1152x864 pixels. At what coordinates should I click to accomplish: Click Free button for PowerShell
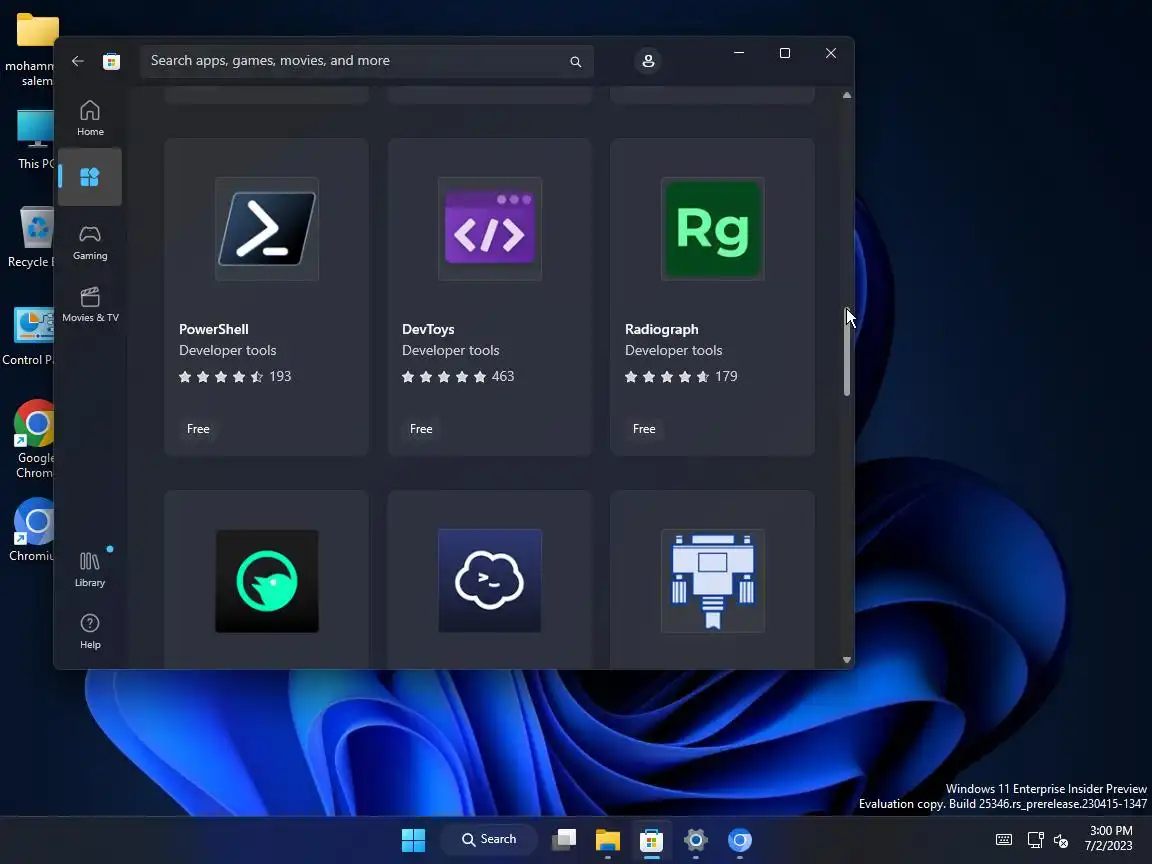(x=198, y=428)
